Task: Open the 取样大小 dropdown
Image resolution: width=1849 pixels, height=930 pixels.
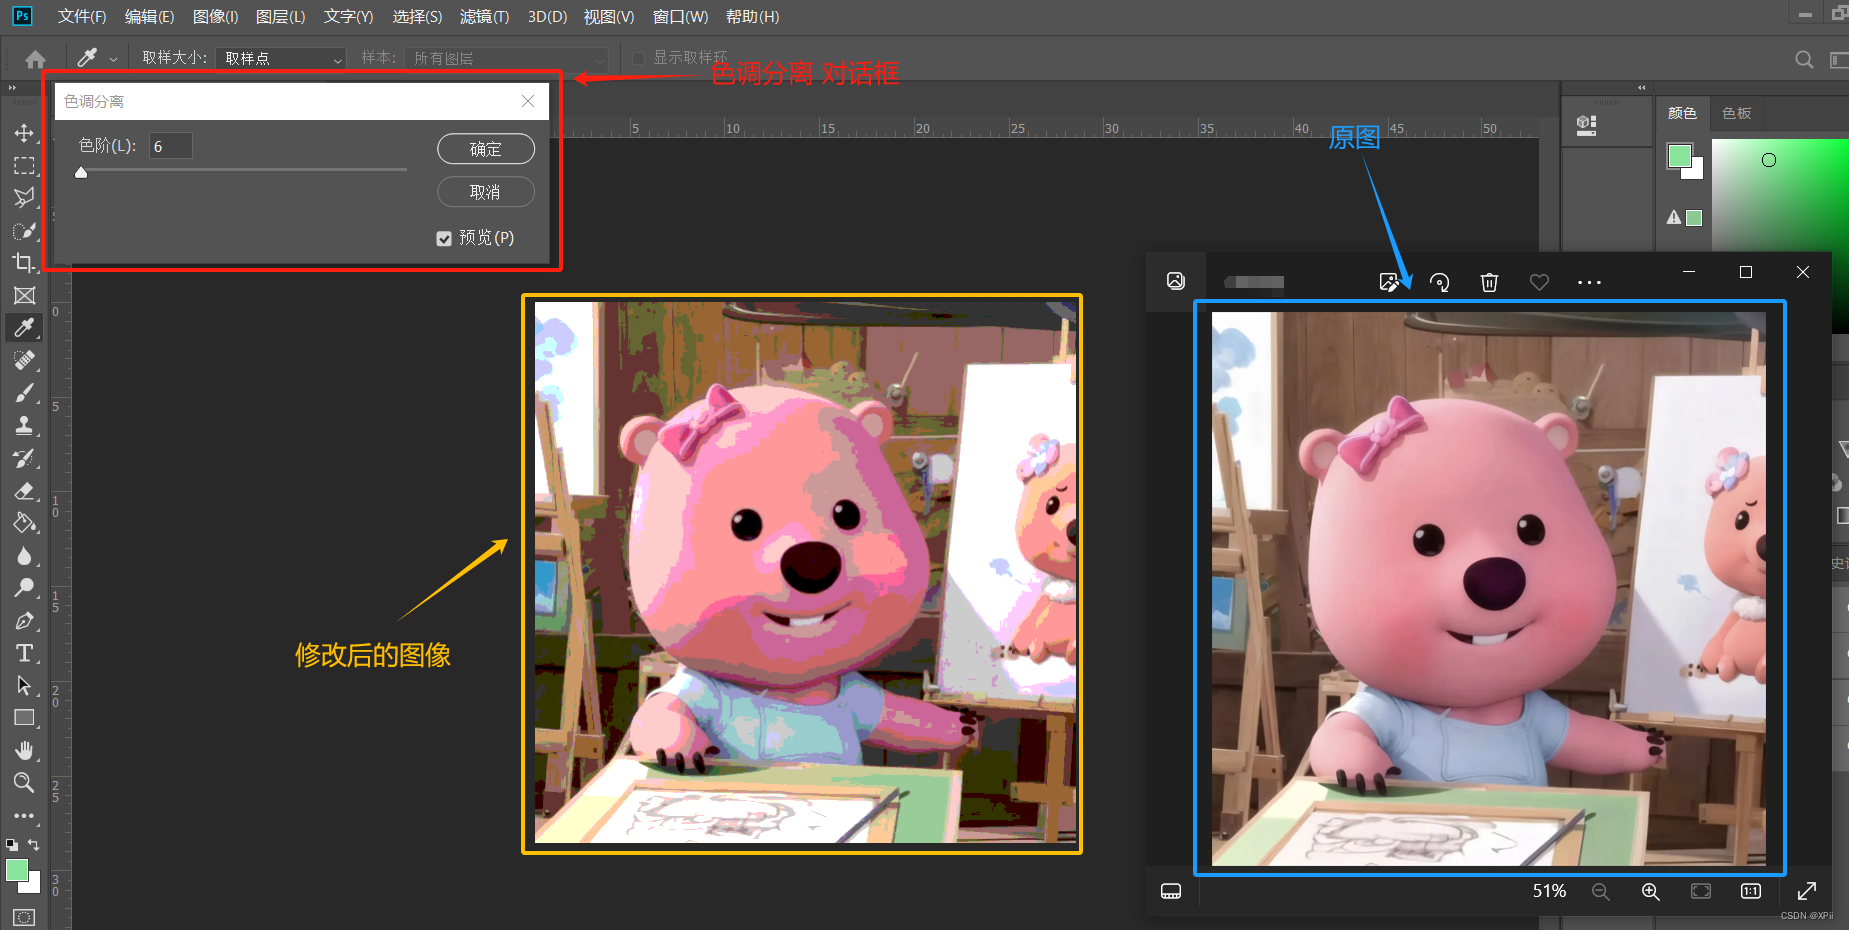Action: tap(281, 59)
